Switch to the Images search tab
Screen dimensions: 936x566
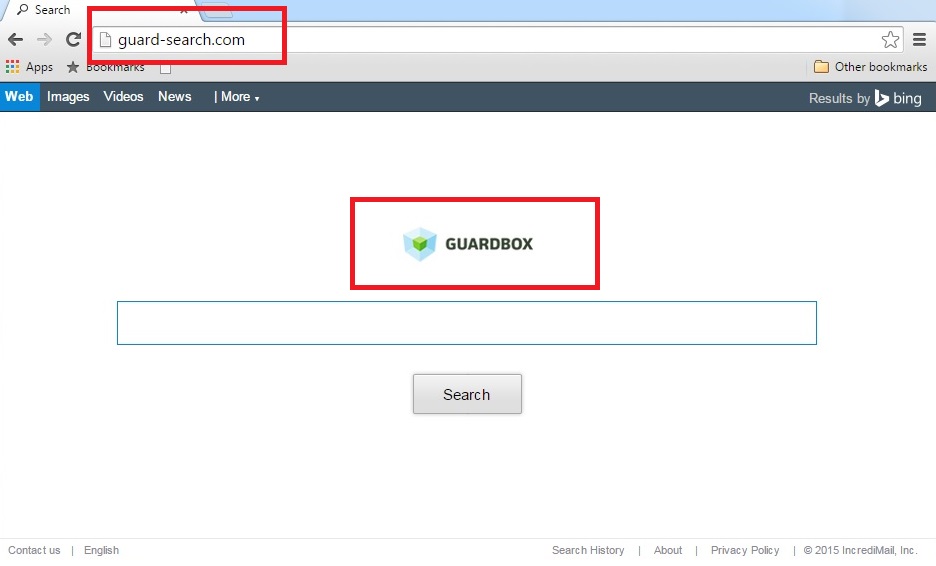tap(68, 97)
